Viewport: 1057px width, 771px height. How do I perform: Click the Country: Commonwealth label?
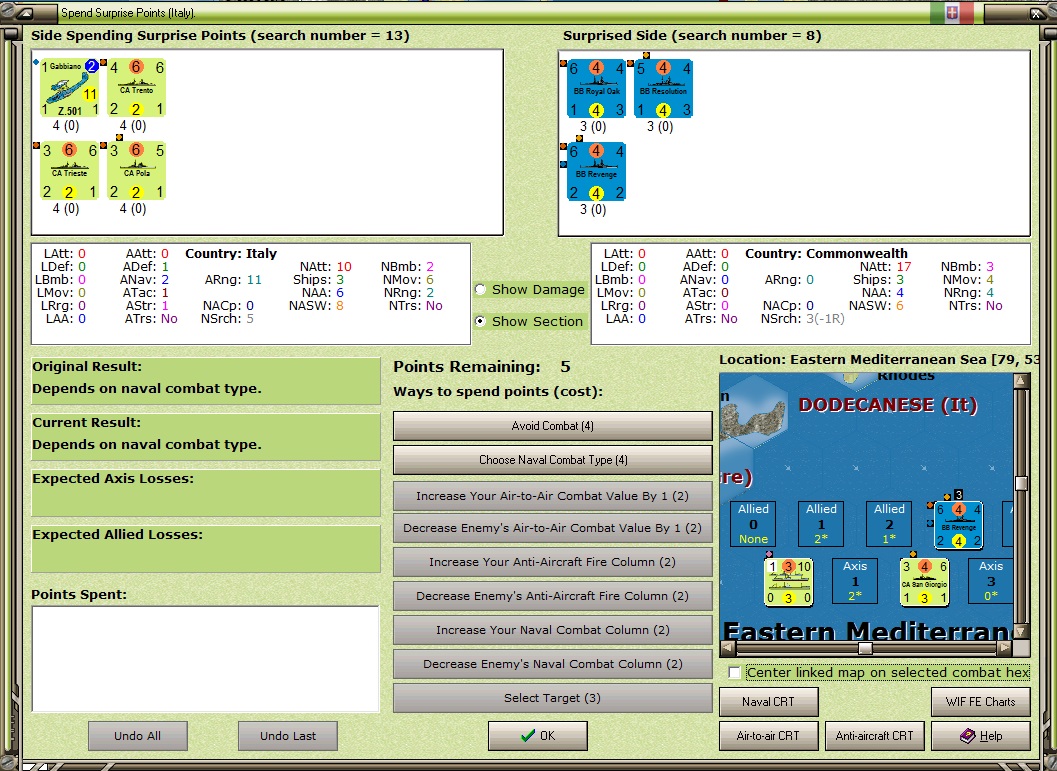[x=826, y=254]
